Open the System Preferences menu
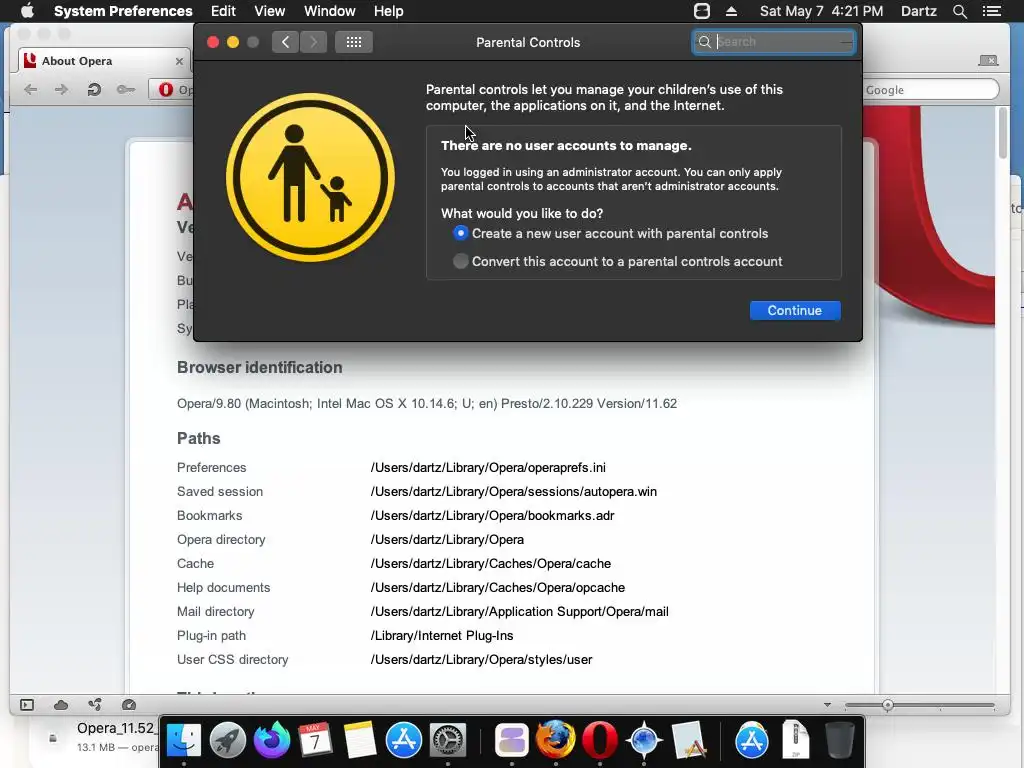1024x768 pixels. point(123,11)
